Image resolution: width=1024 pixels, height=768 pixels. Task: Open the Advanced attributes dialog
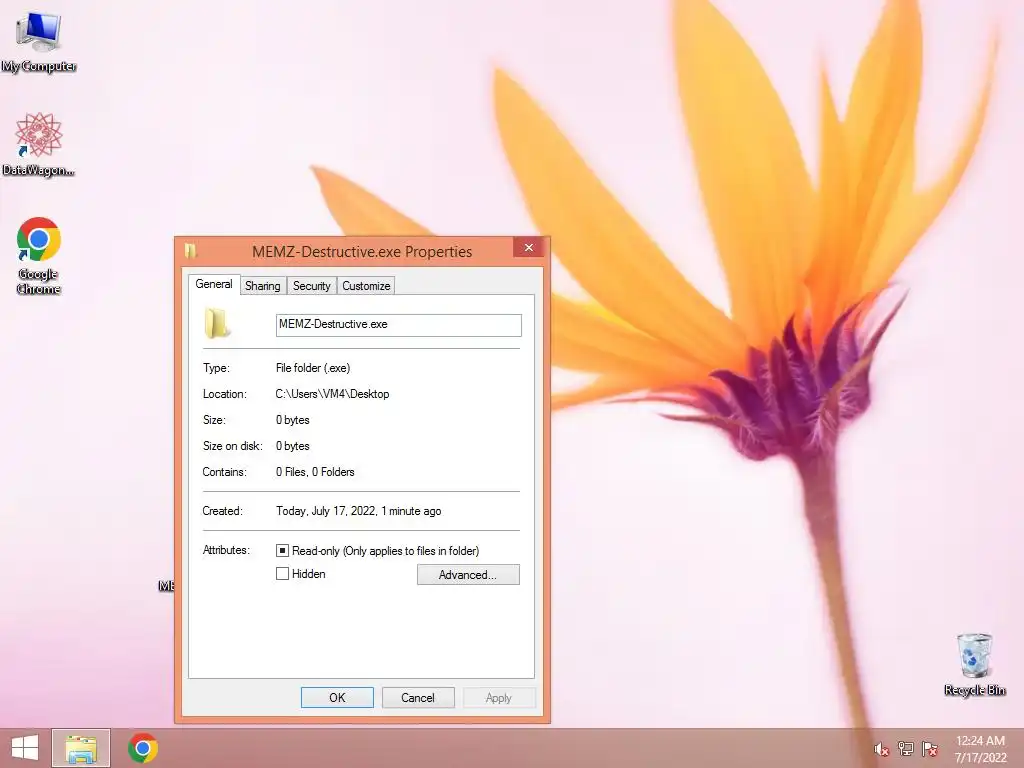pos(468,575)
